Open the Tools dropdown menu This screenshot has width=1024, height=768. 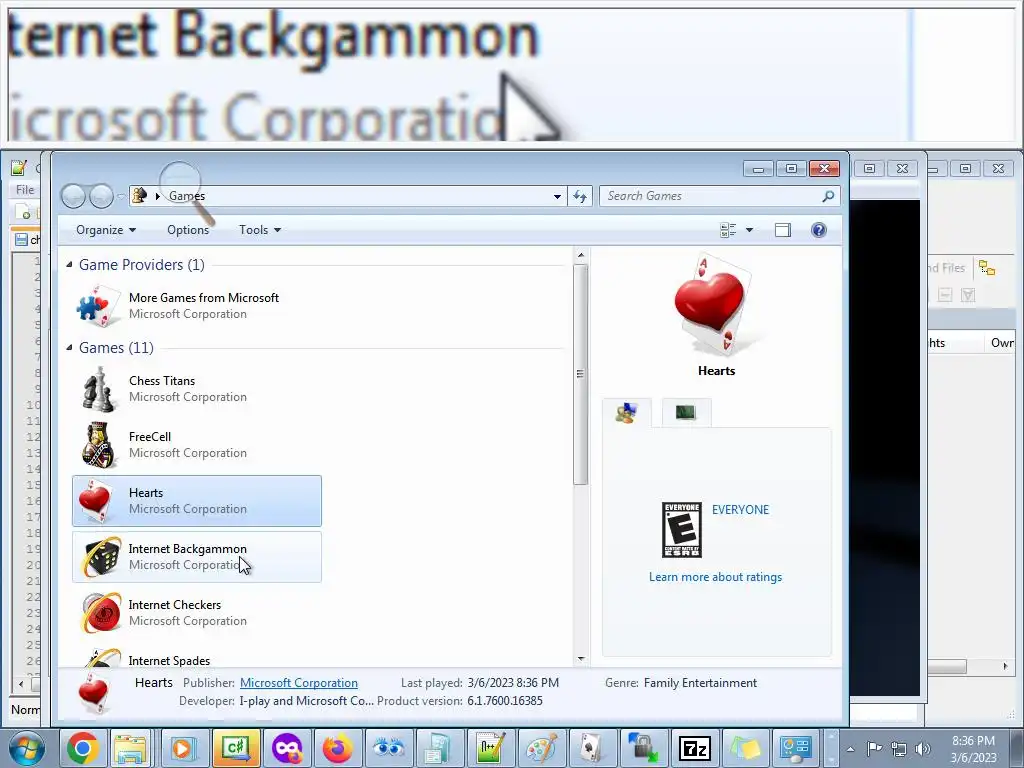click(x=259, y=230)
